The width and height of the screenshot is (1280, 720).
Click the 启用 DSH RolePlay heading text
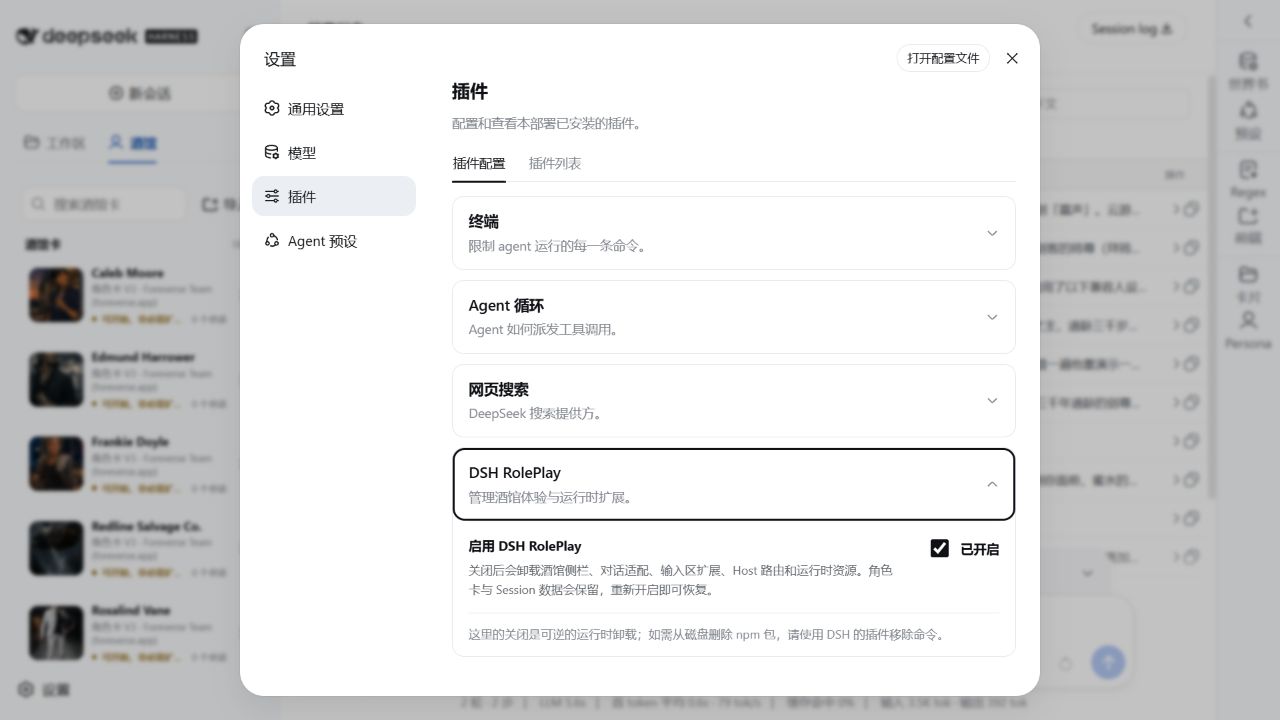pyautogui.click(x=525, y=546)
